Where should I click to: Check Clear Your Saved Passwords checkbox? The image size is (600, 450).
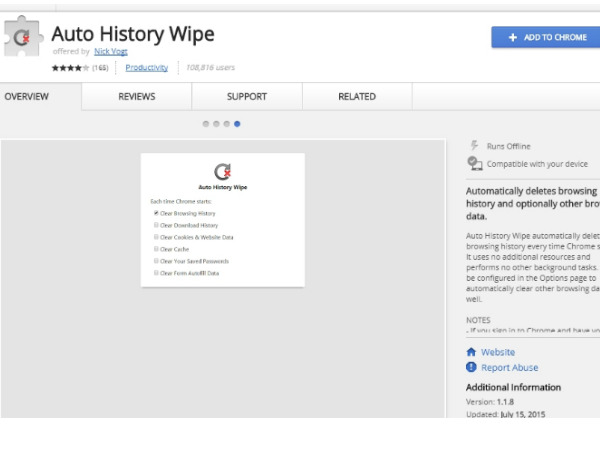click(x=156, y=261)
